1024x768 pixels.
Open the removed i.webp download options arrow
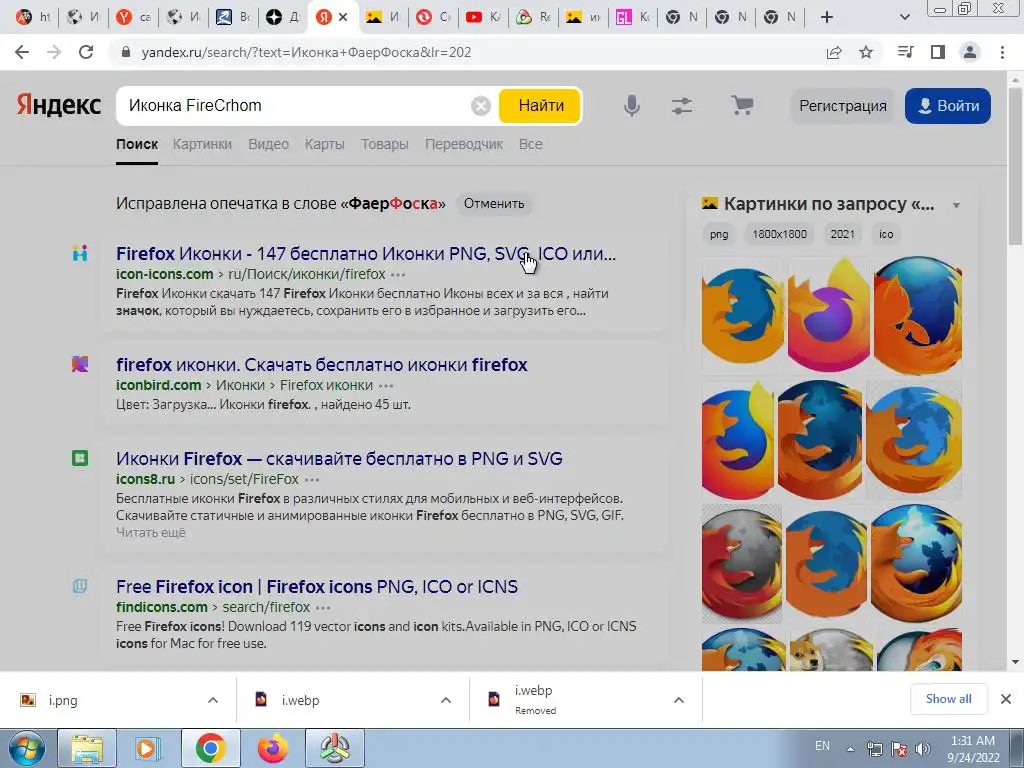coord(679,700)
